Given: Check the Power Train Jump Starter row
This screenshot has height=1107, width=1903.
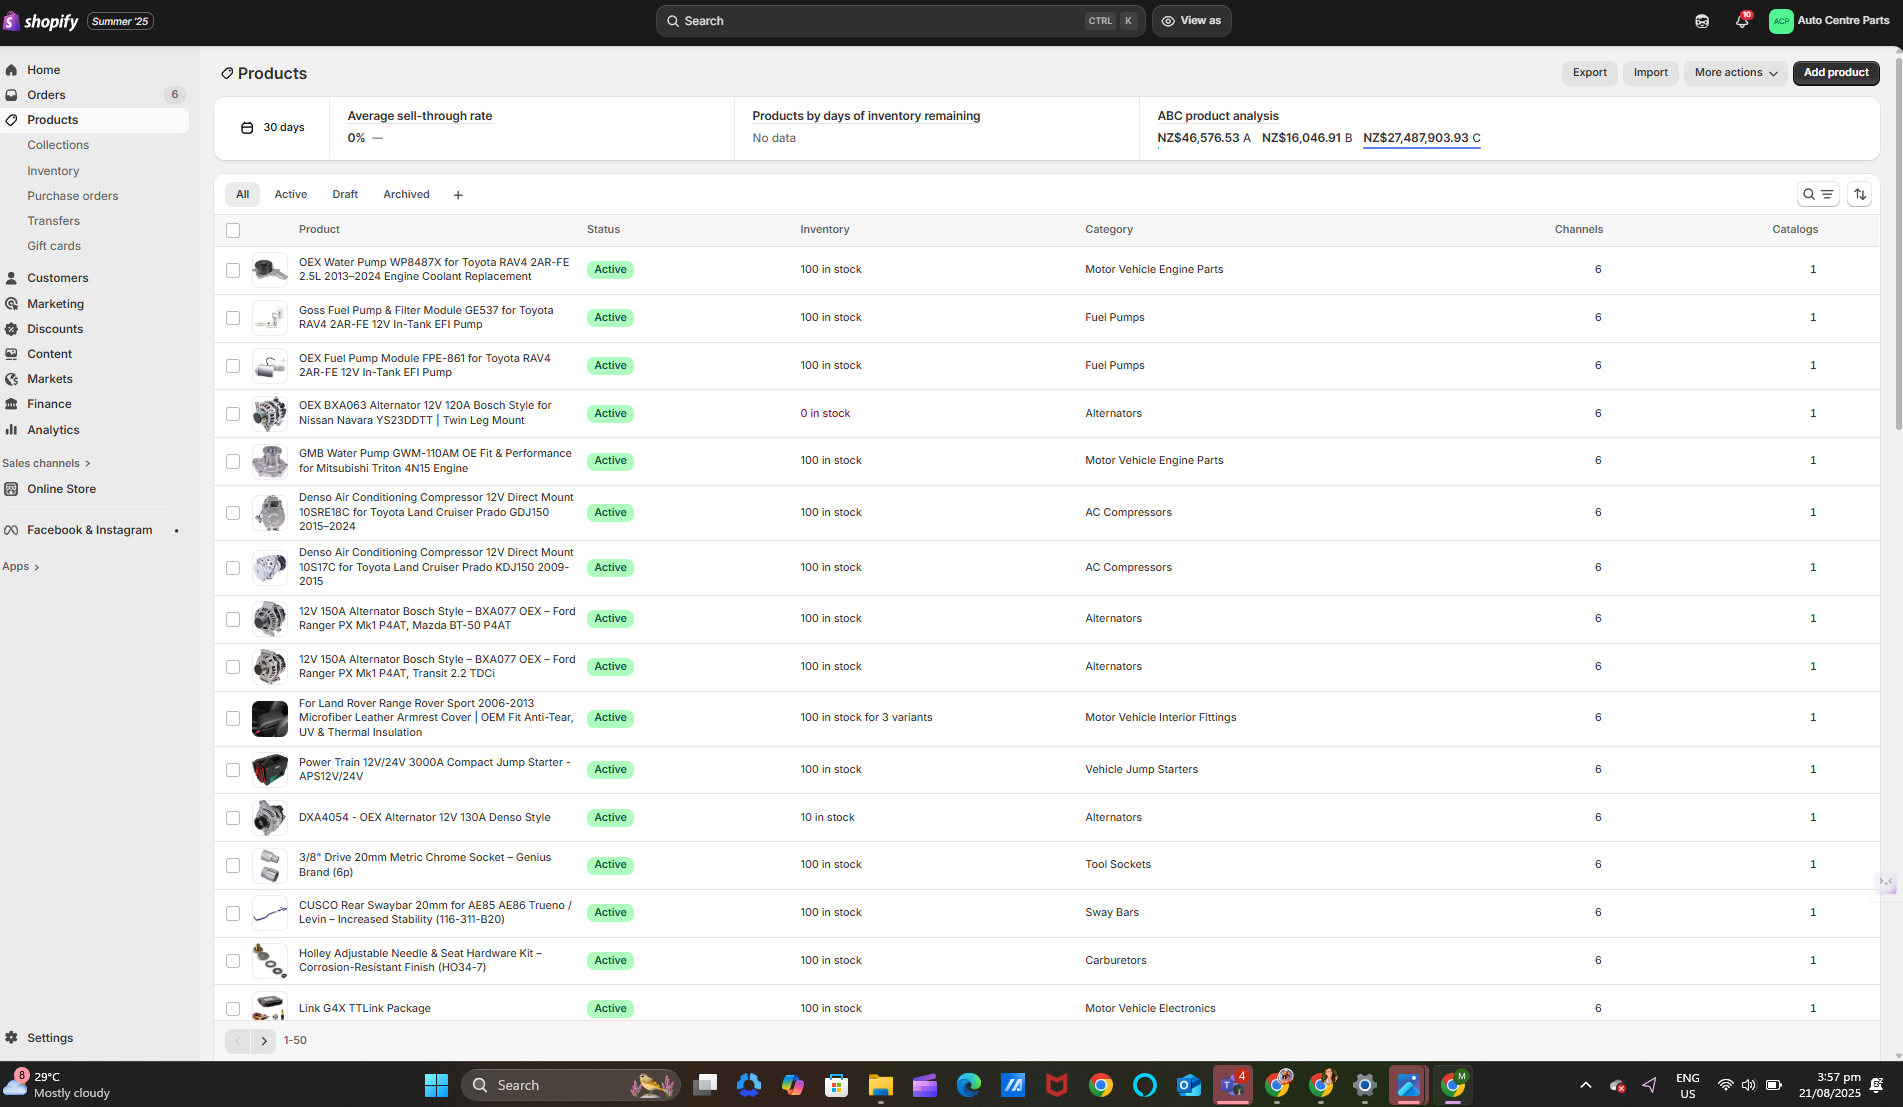Looking at the screenshot, I should 233,770.
